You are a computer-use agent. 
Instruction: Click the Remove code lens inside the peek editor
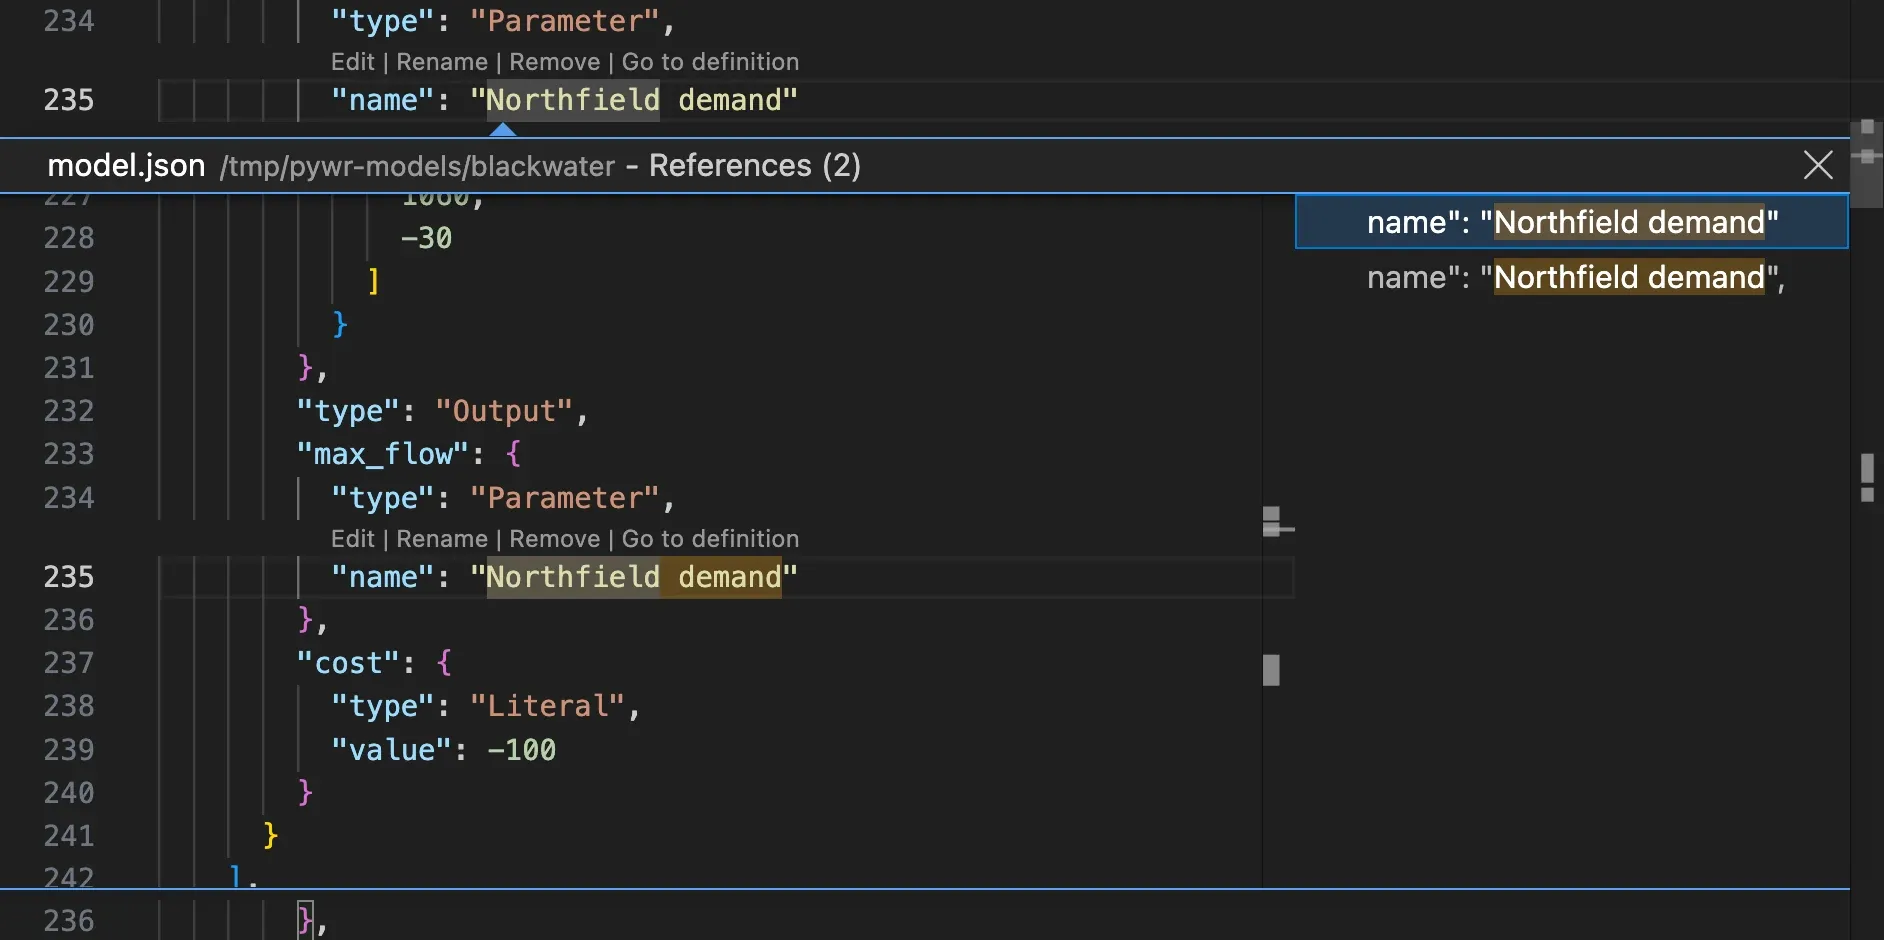pos(555,539)
